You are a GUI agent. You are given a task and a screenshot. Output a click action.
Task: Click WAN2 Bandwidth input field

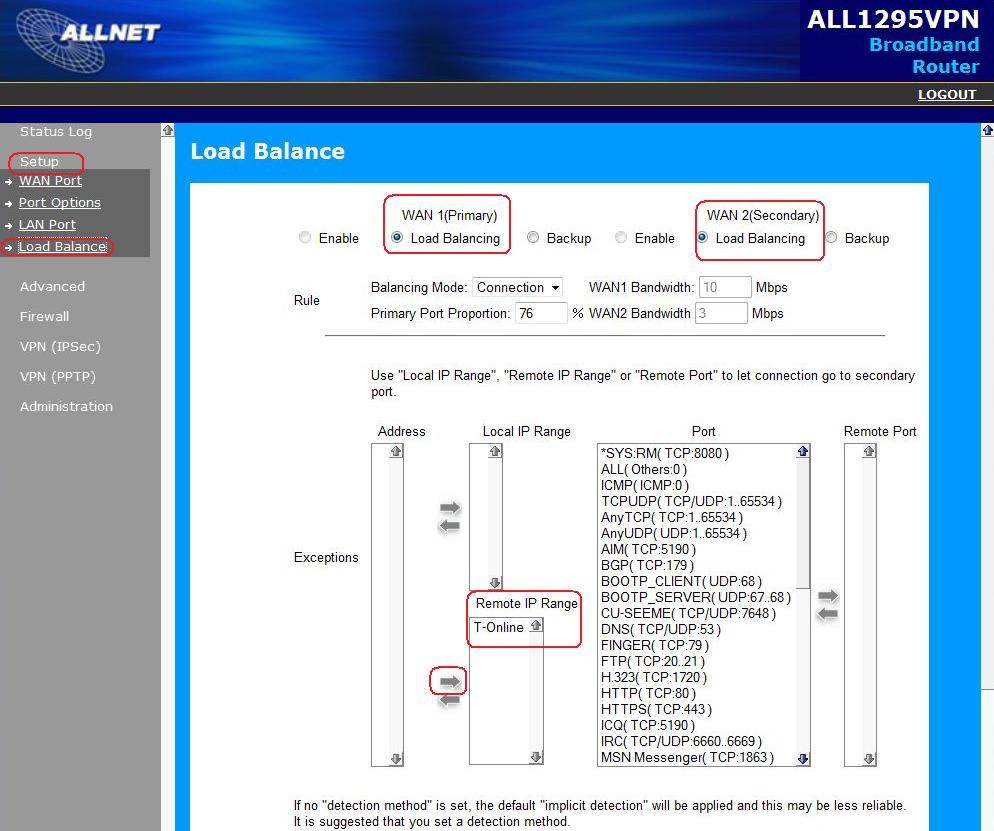pos(721,313)
